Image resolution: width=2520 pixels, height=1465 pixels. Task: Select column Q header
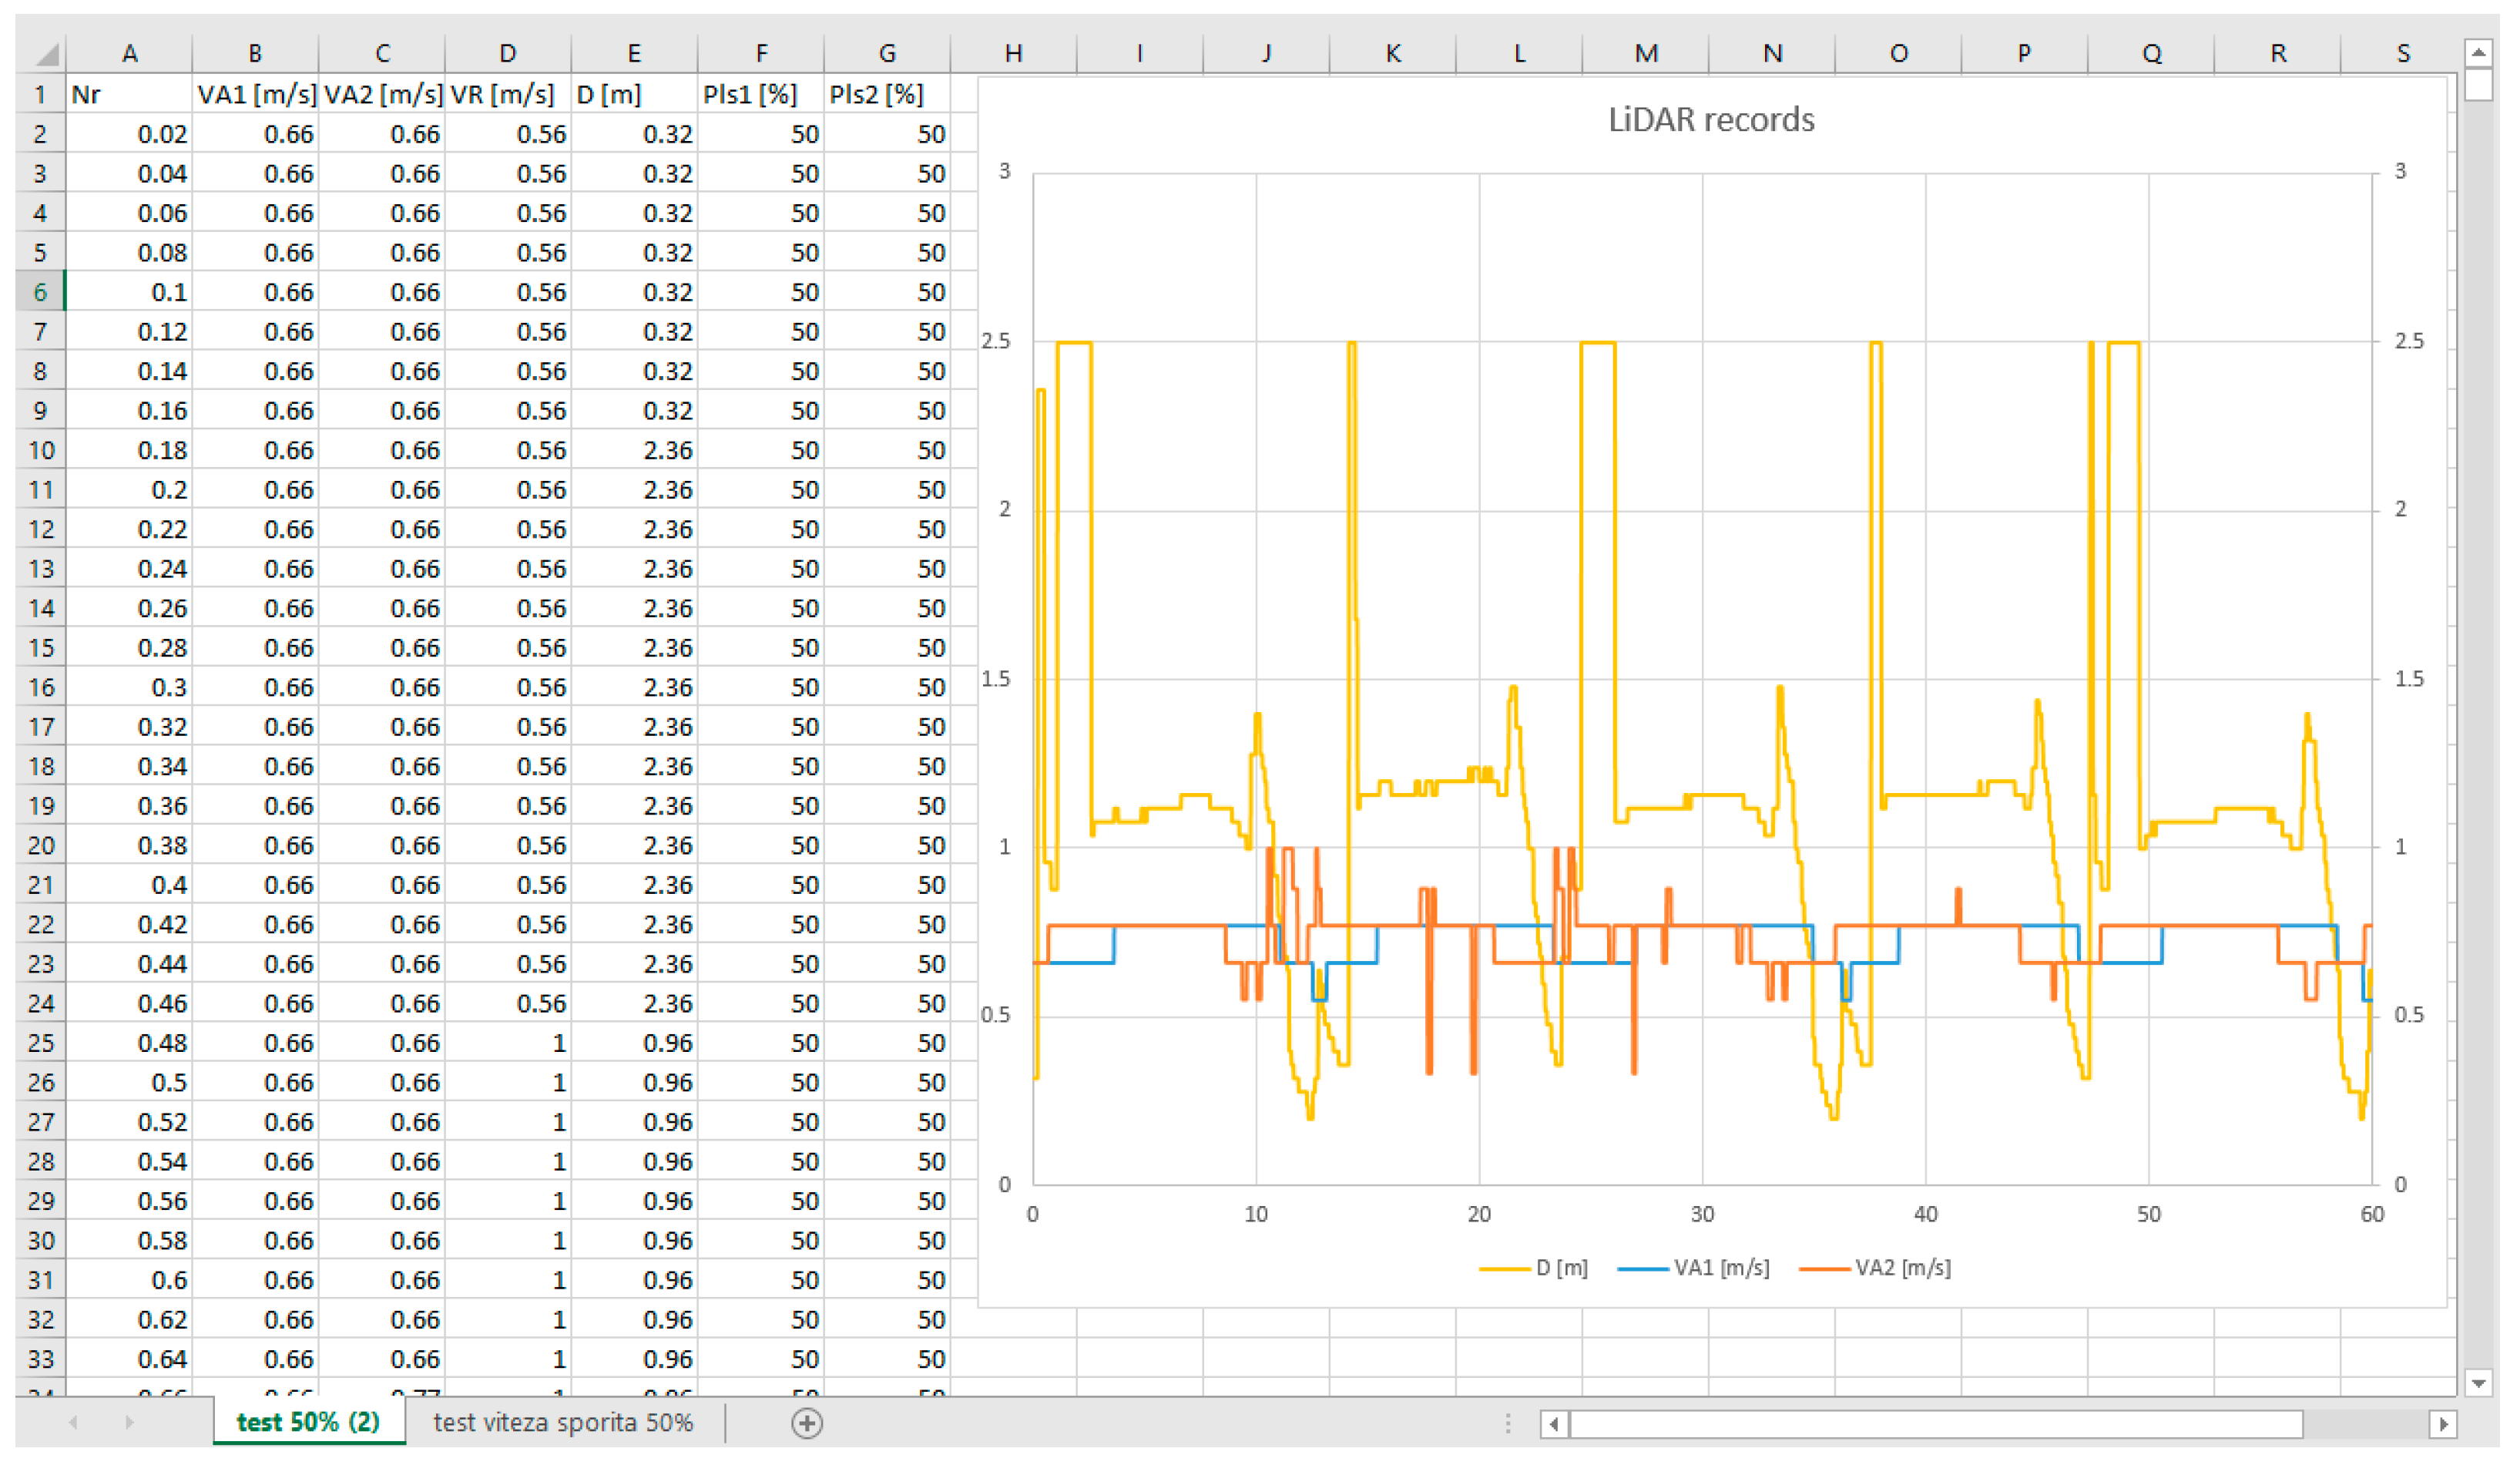2150,54
